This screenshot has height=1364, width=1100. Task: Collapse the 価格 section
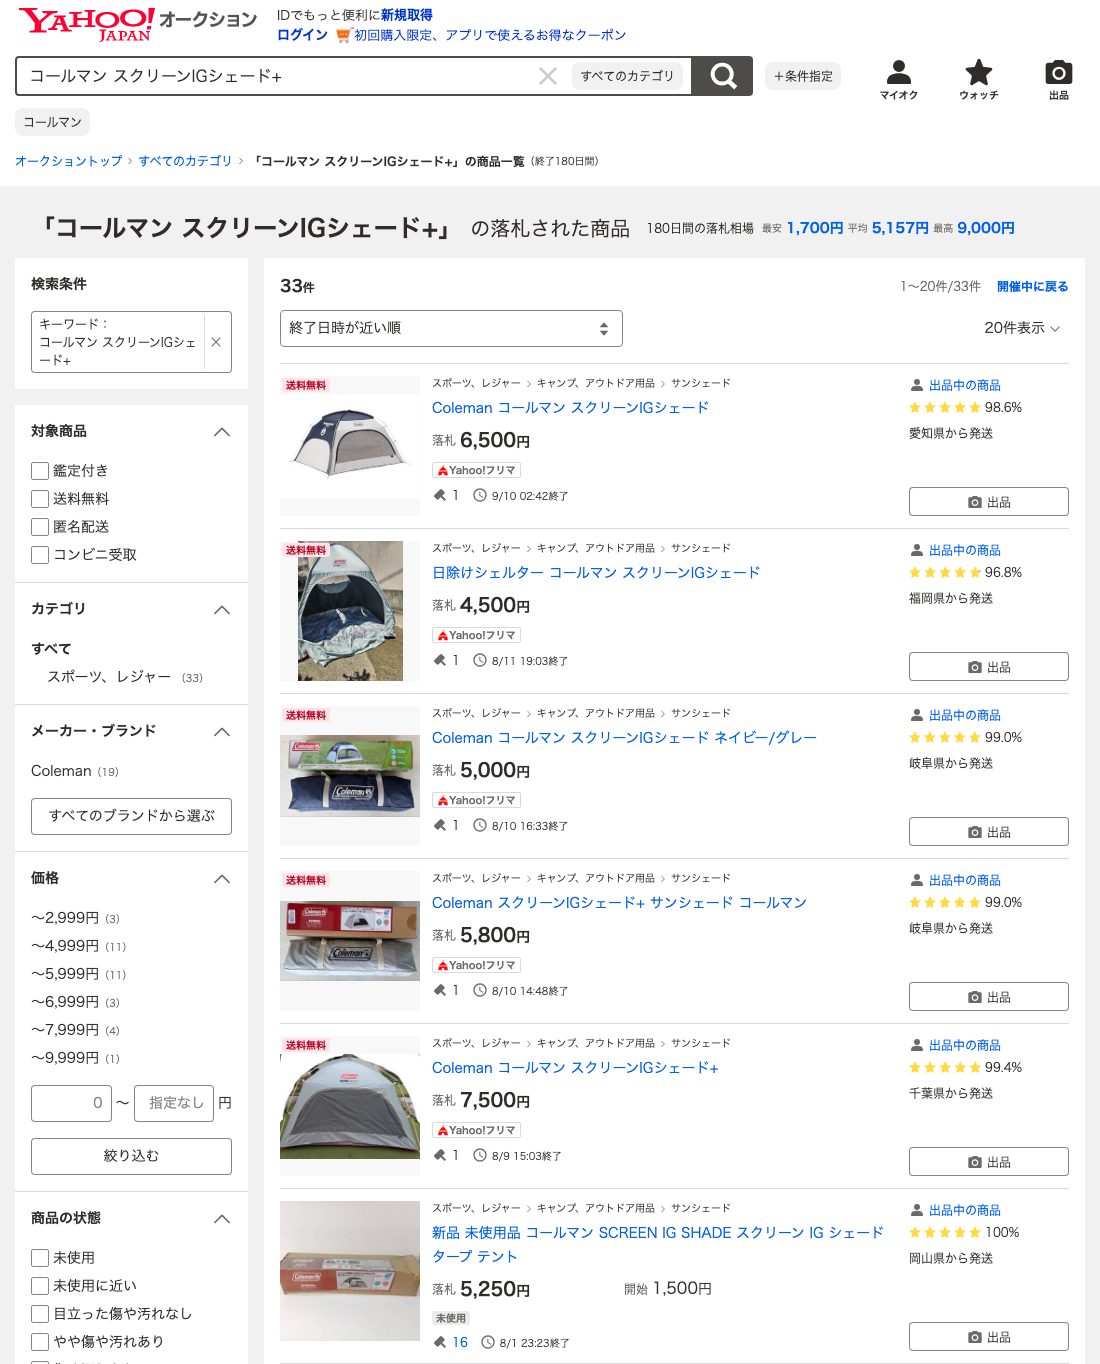pos(222,879)
